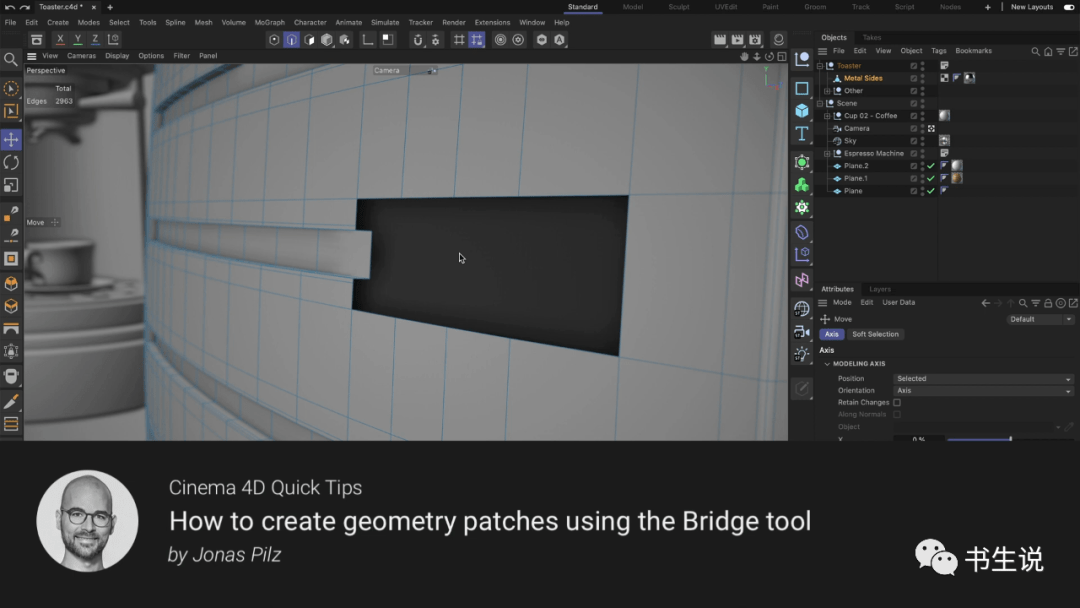Switch to Points mode icon
The width and height of the screenshot is (1080, 608).
(274, 40)
